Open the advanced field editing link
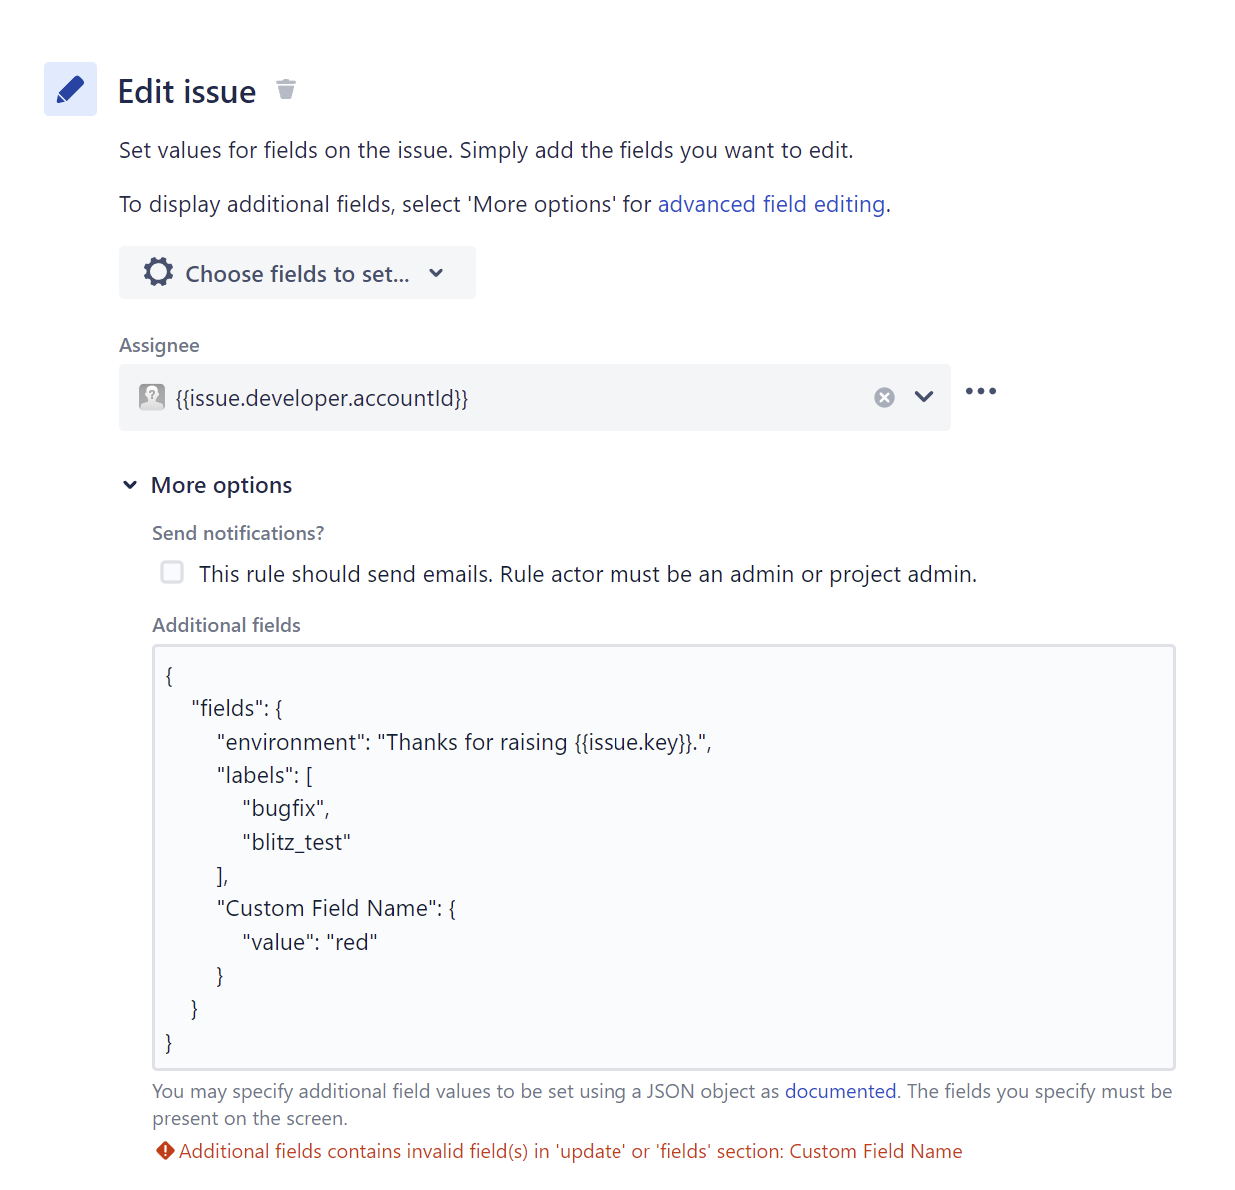This screenshot has height=1190, width=1235. click(771, 204)
